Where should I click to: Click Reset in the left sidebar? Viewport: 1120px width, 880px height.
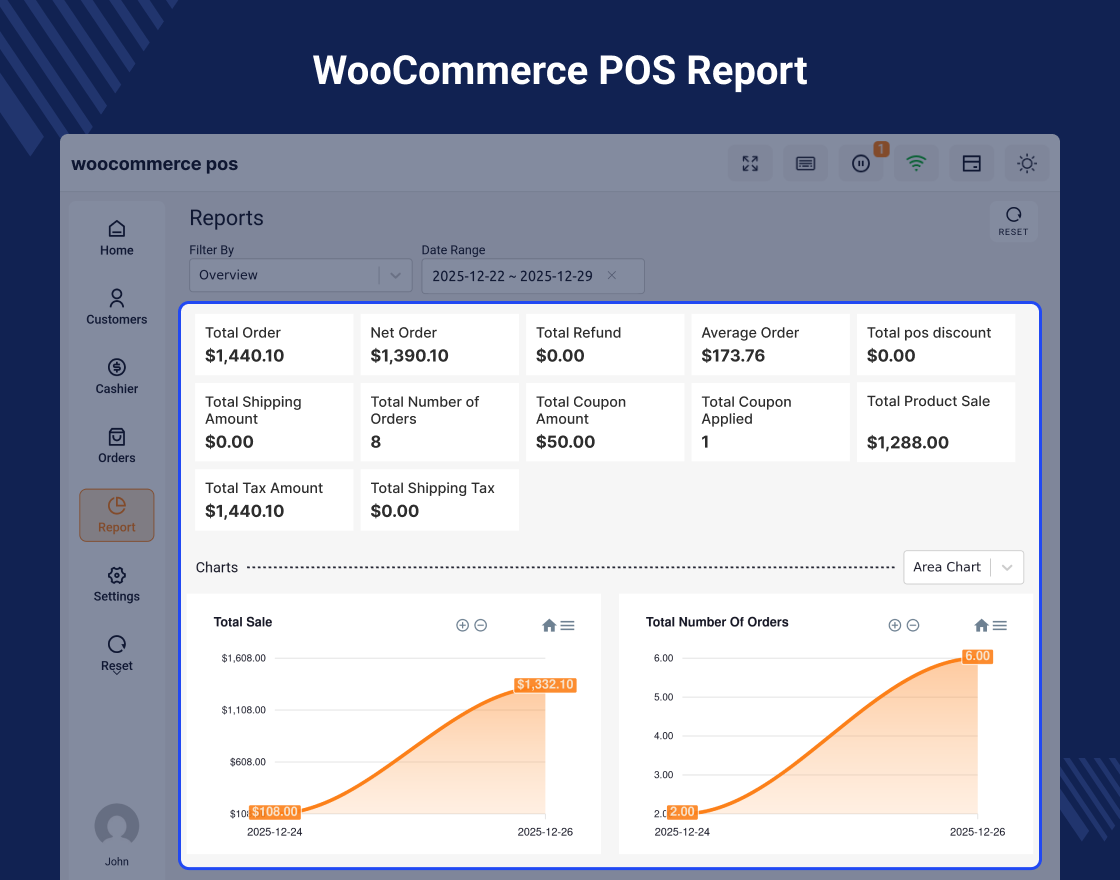point(116,654)
